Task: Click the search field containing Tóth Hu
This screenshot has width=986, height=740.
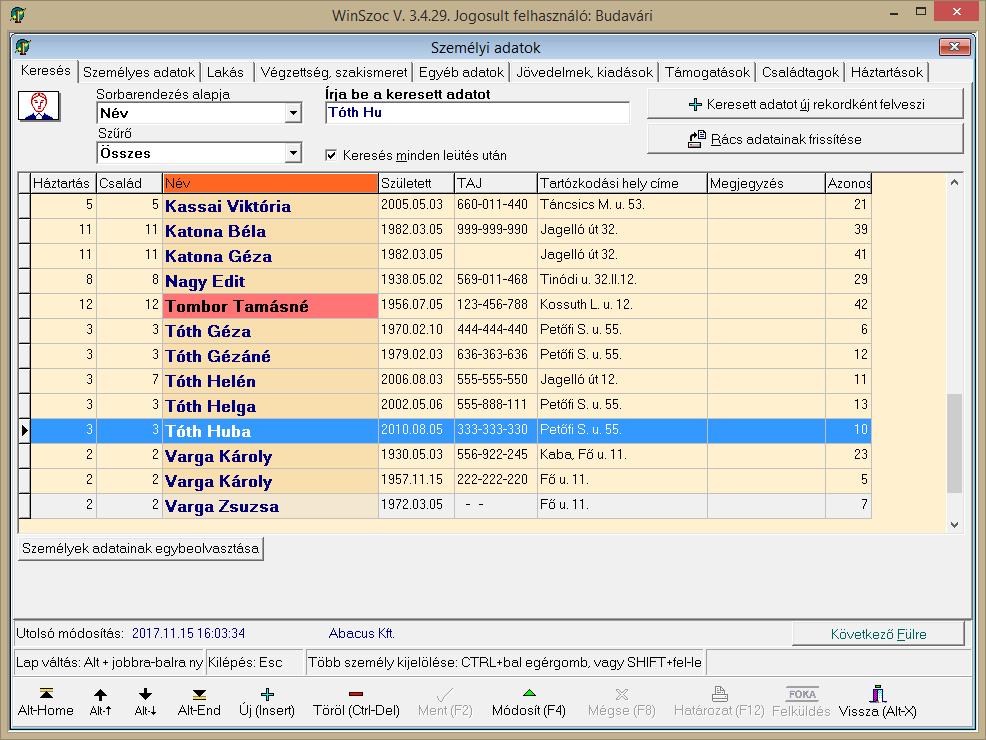Action: coord(477,113)
